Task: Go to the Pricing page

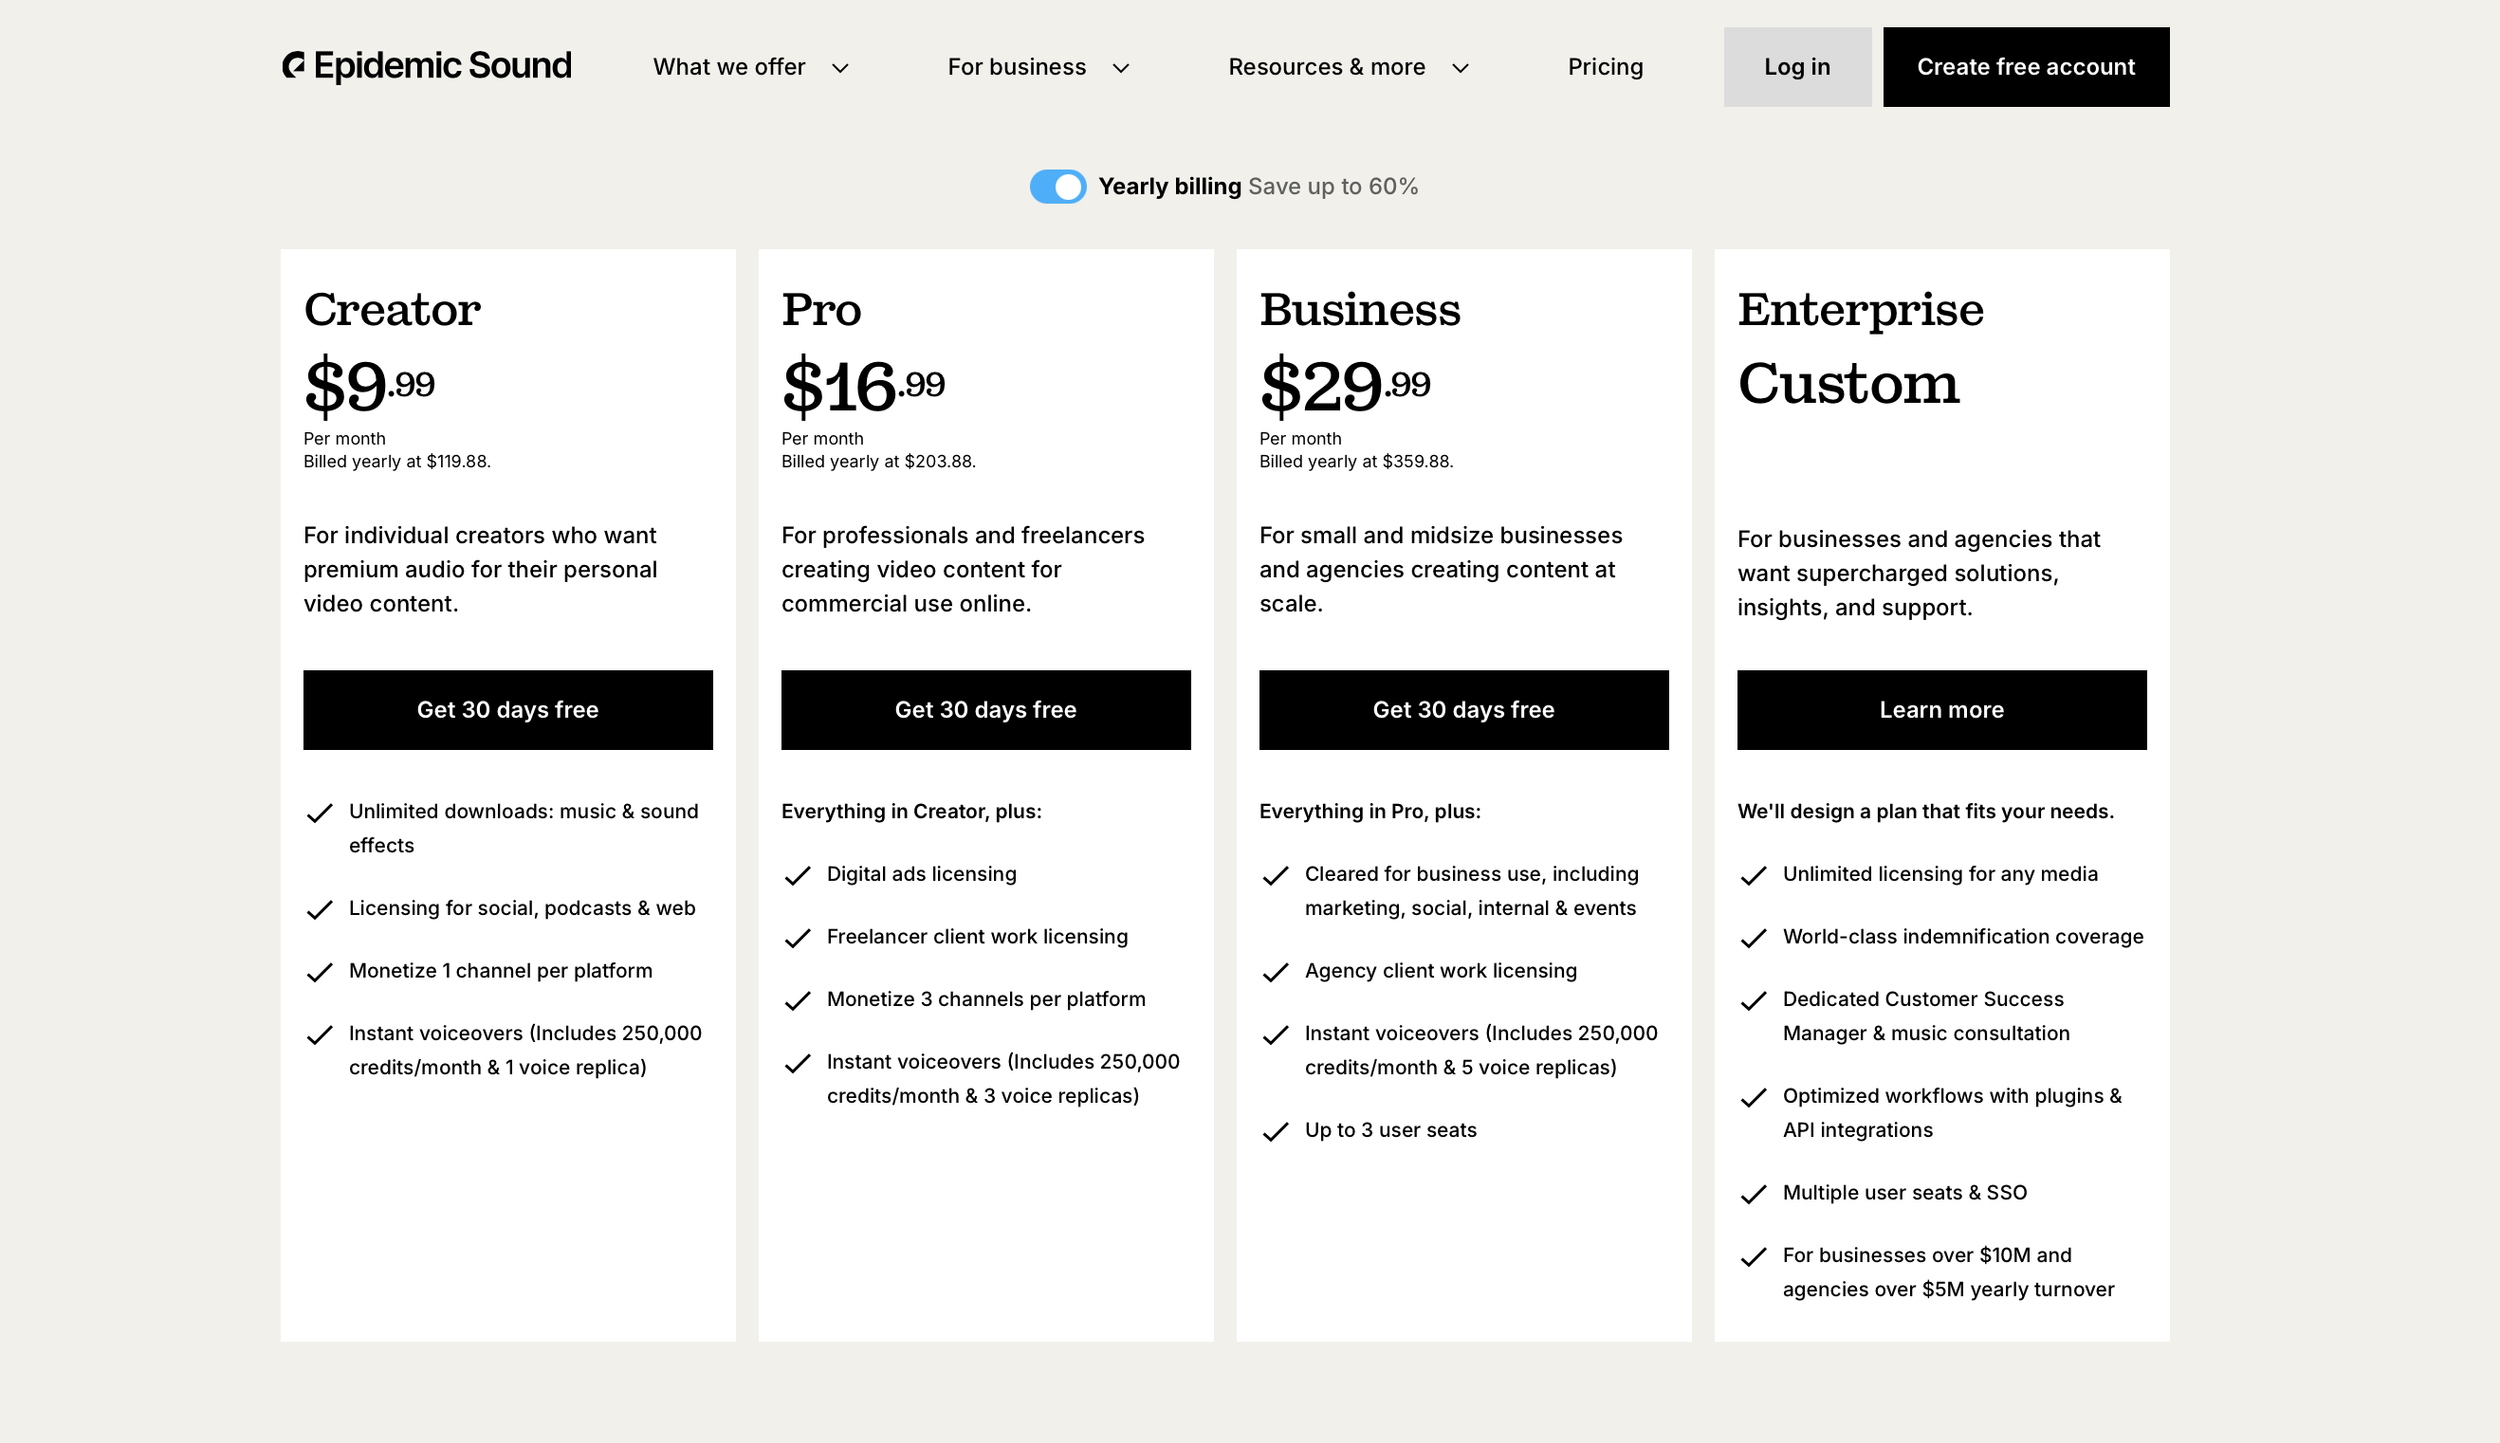Action: (x=1605, y=67)
